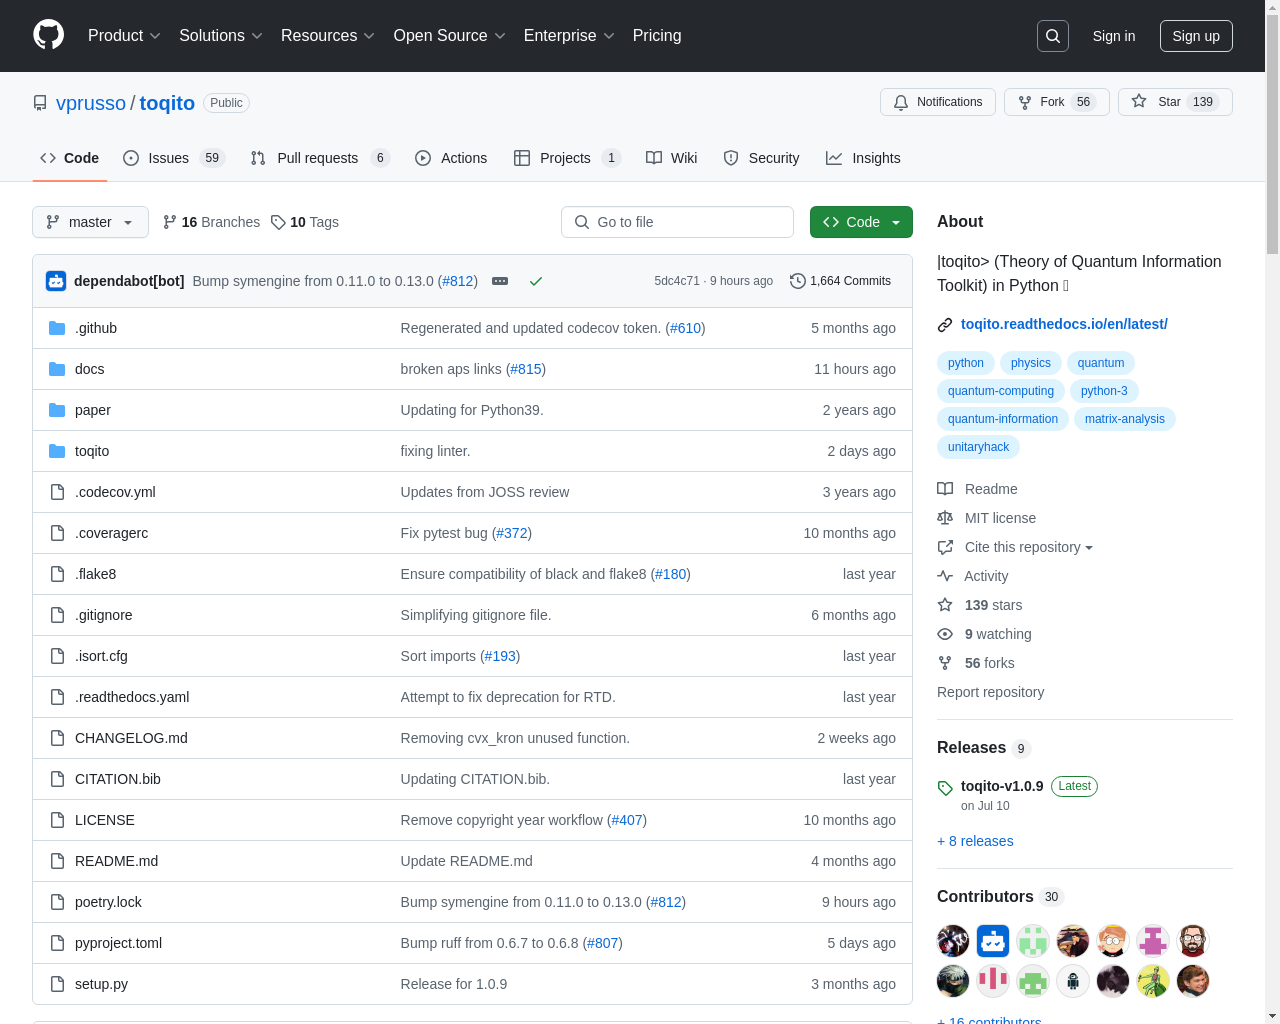Click the dependabot contributor avatar
The image size is (1280, 1024).
[x=993, y=941]
